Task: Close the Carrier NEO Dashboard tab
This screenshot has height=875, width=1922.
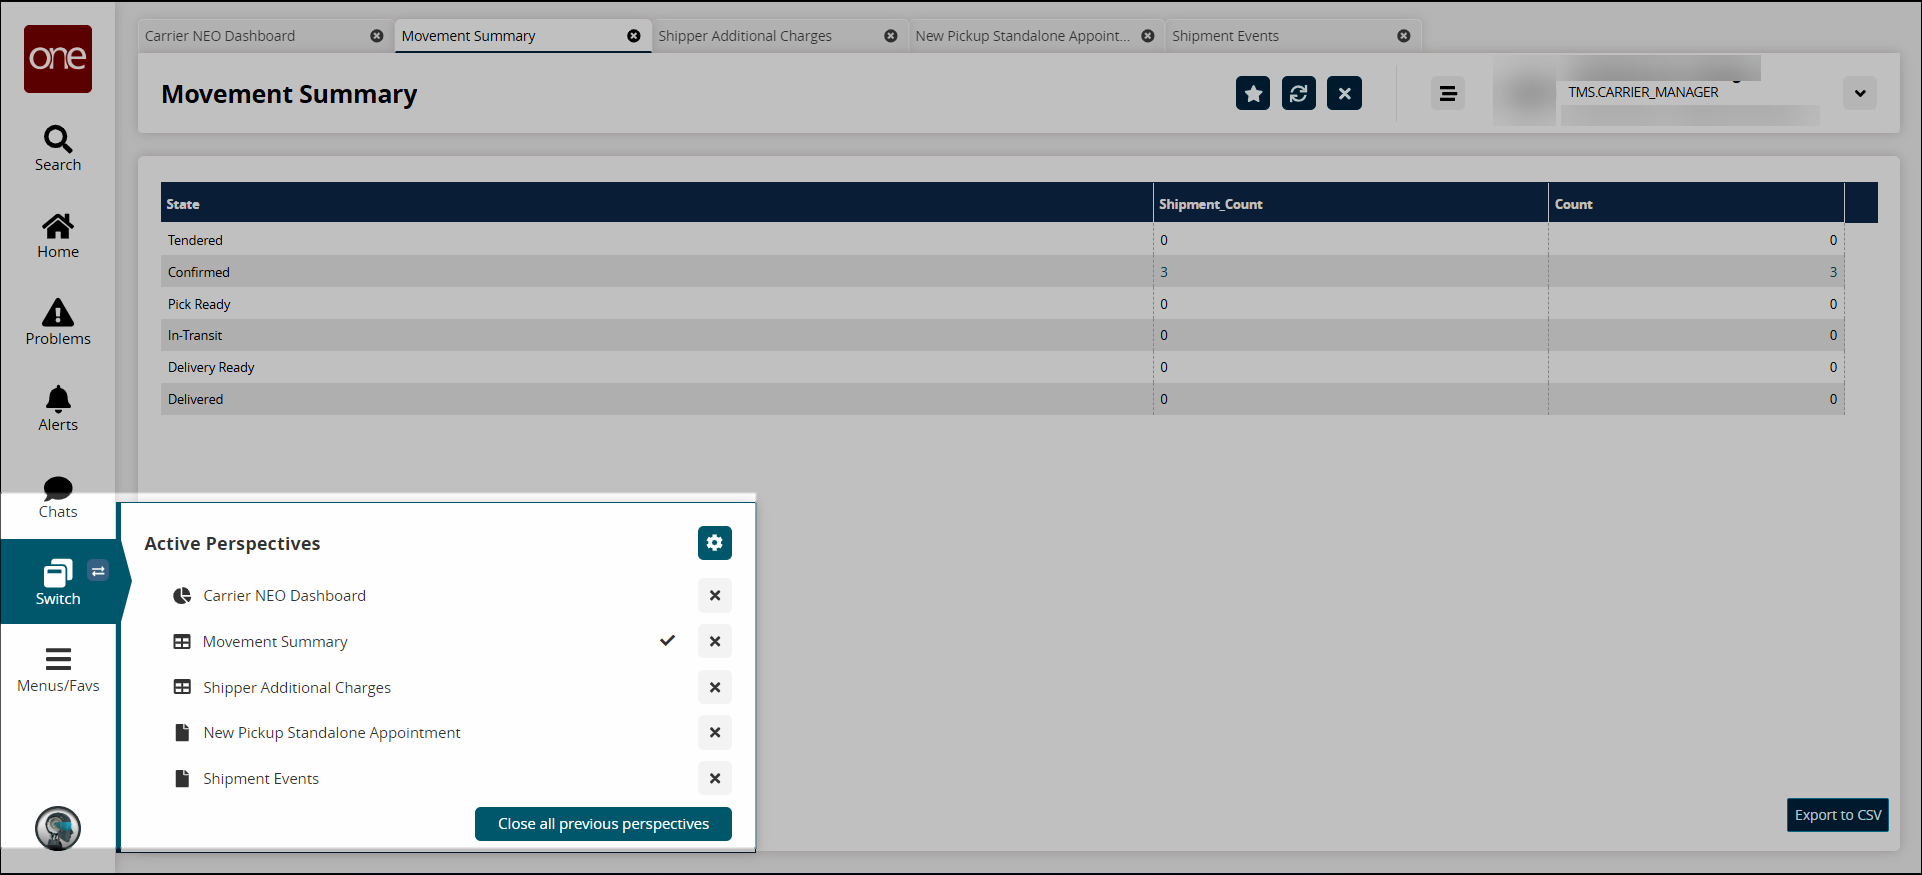Action: click(377, 36)
